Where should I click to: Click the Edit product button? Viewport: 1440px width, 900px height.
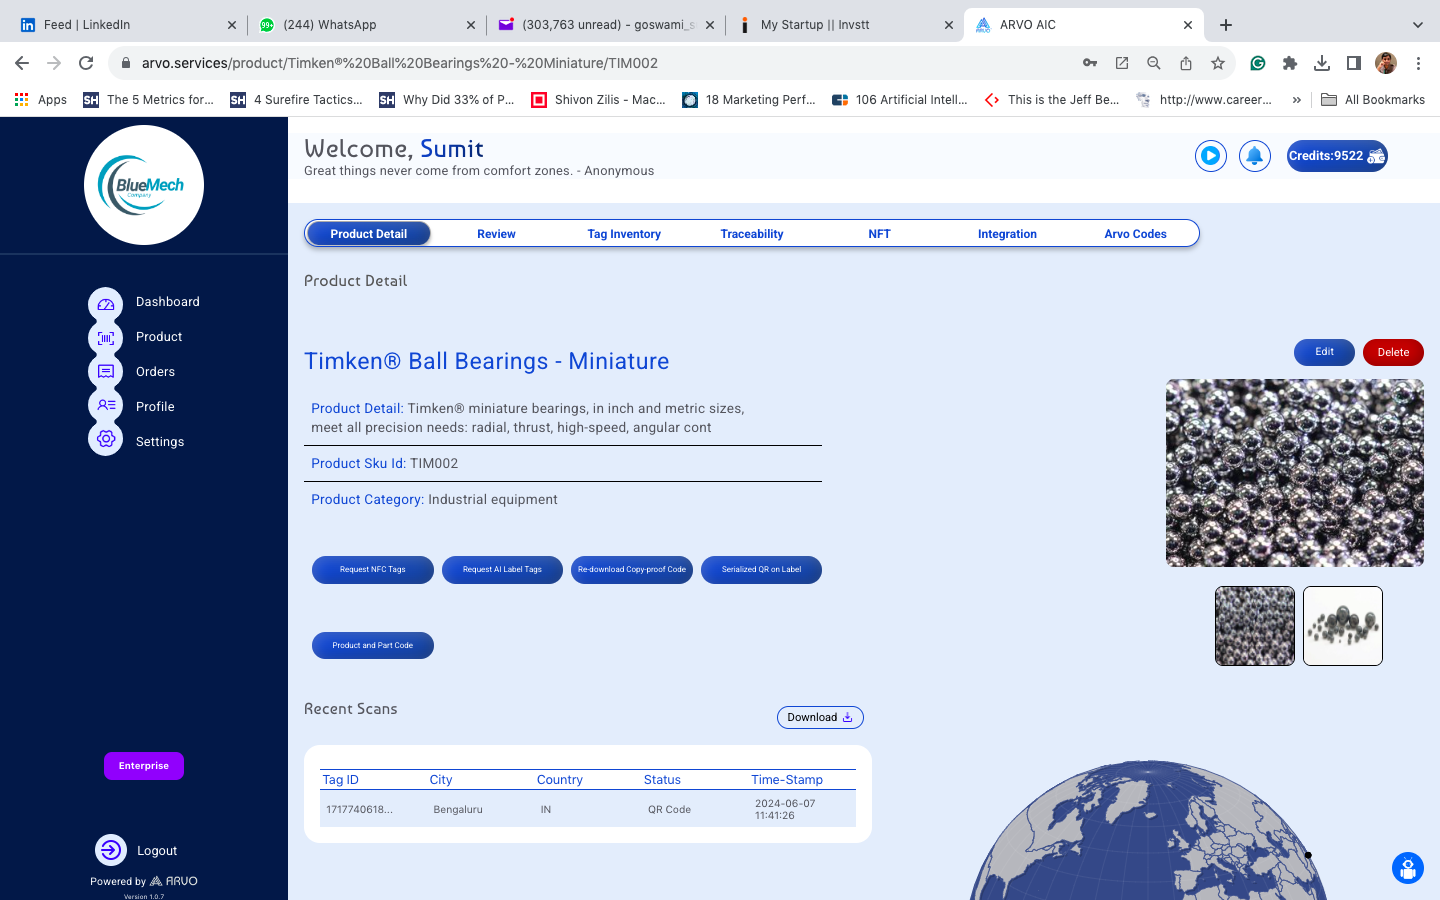1324,352
